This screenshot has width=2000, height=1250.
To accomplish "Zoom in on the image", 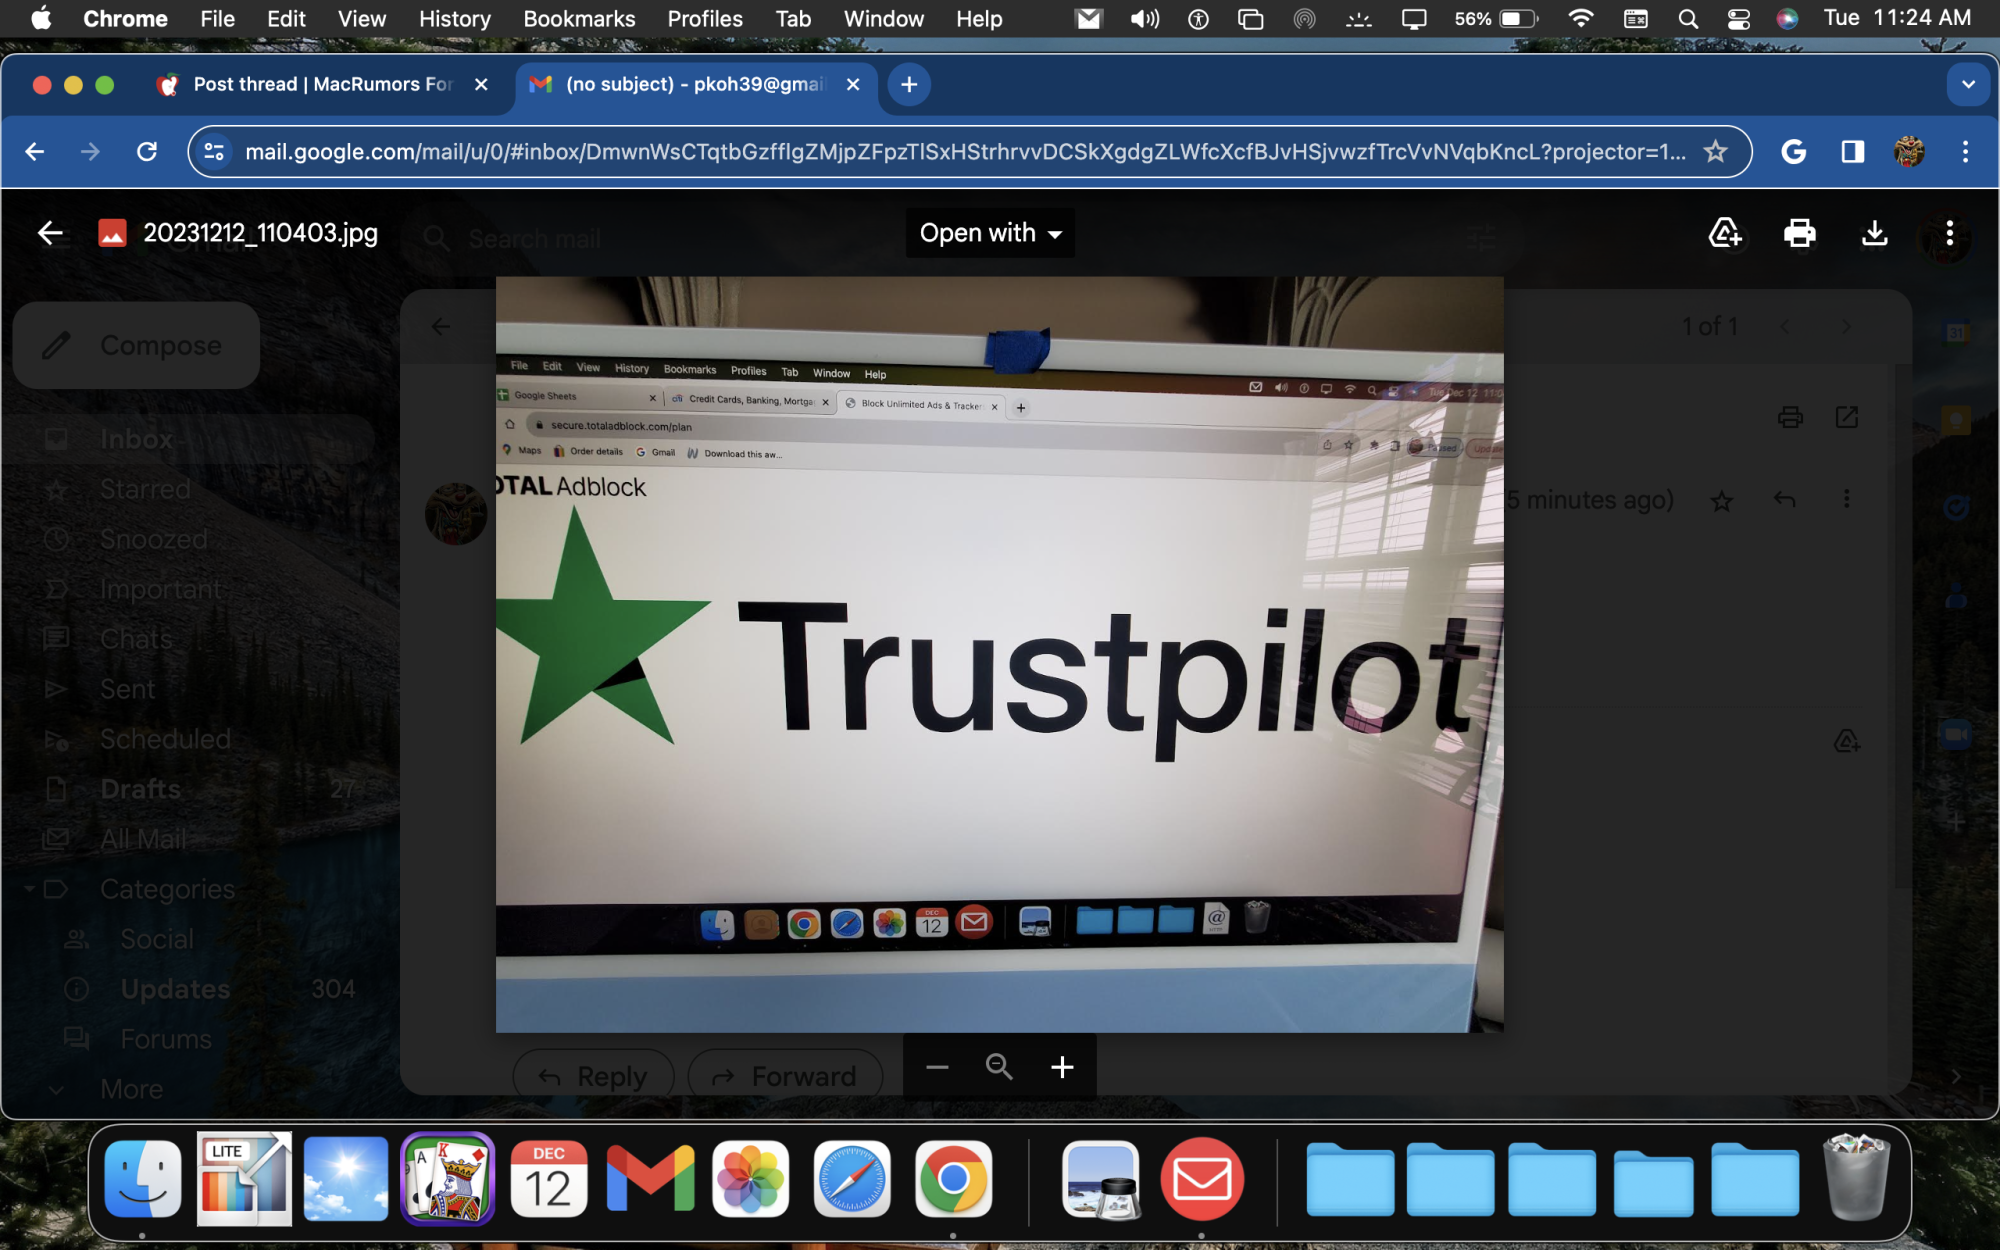I will click(x=1062, y=1067).
